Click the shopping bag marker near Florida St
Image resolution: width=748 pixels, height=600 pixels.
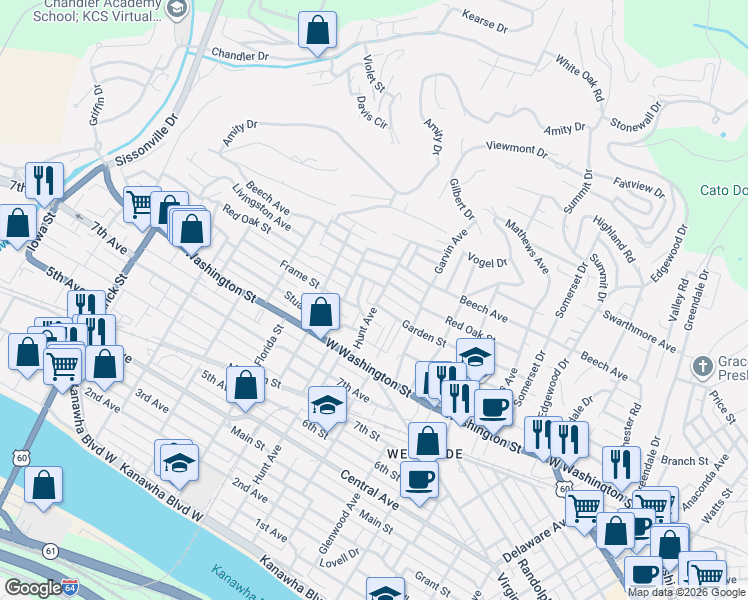pyautogui.click(x=245, y=385)
